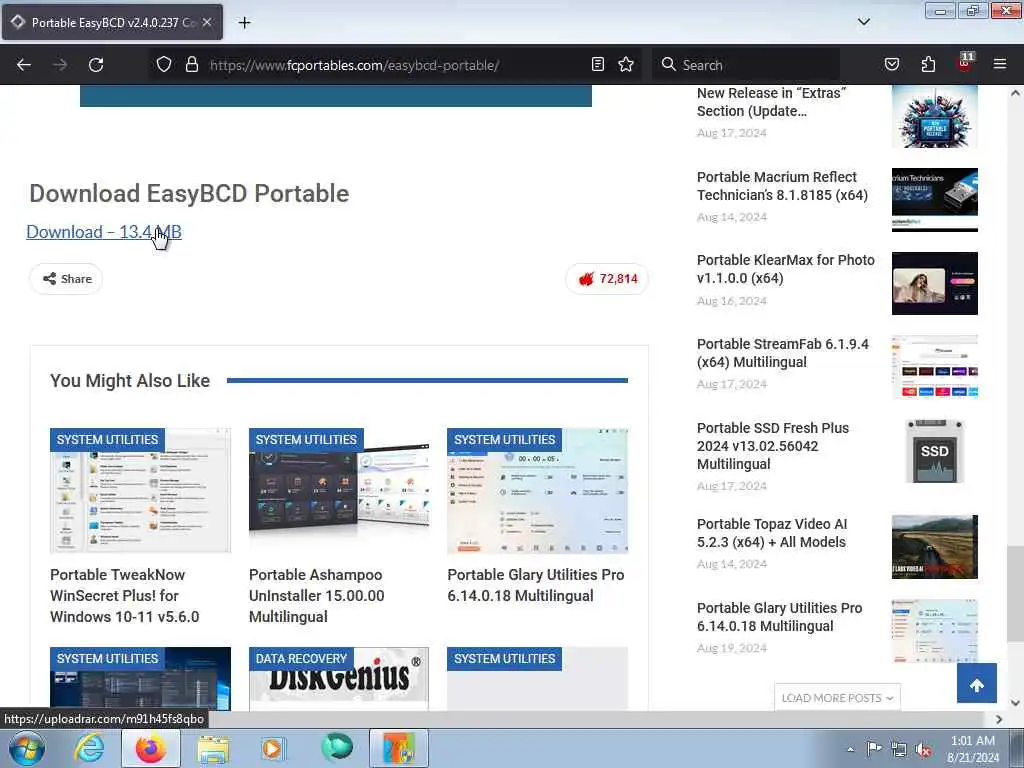Screen dimensions: 1024x768
Task: Click Glary Utilities card thumbnail image
Action: (537, 490)
